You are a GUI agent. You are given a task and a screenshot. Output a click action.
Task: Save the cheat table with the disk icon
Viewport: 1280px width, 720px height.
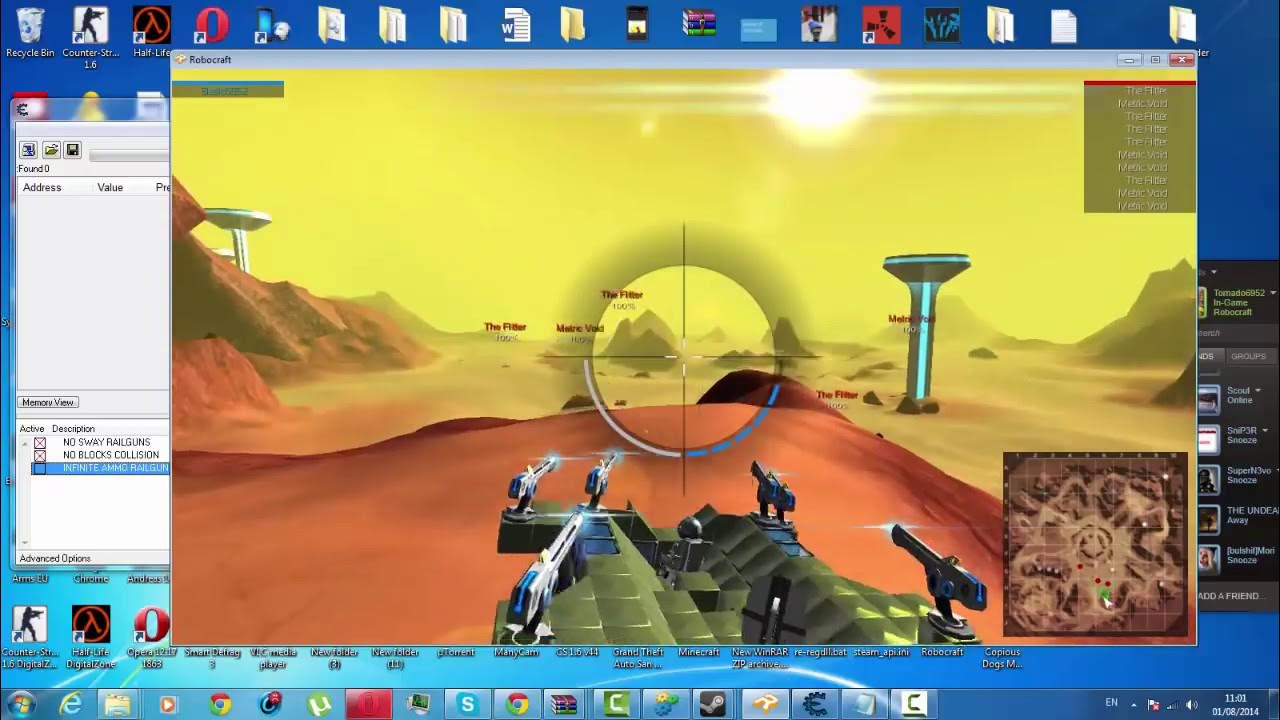pyautogui.click(x=72, y=150)
